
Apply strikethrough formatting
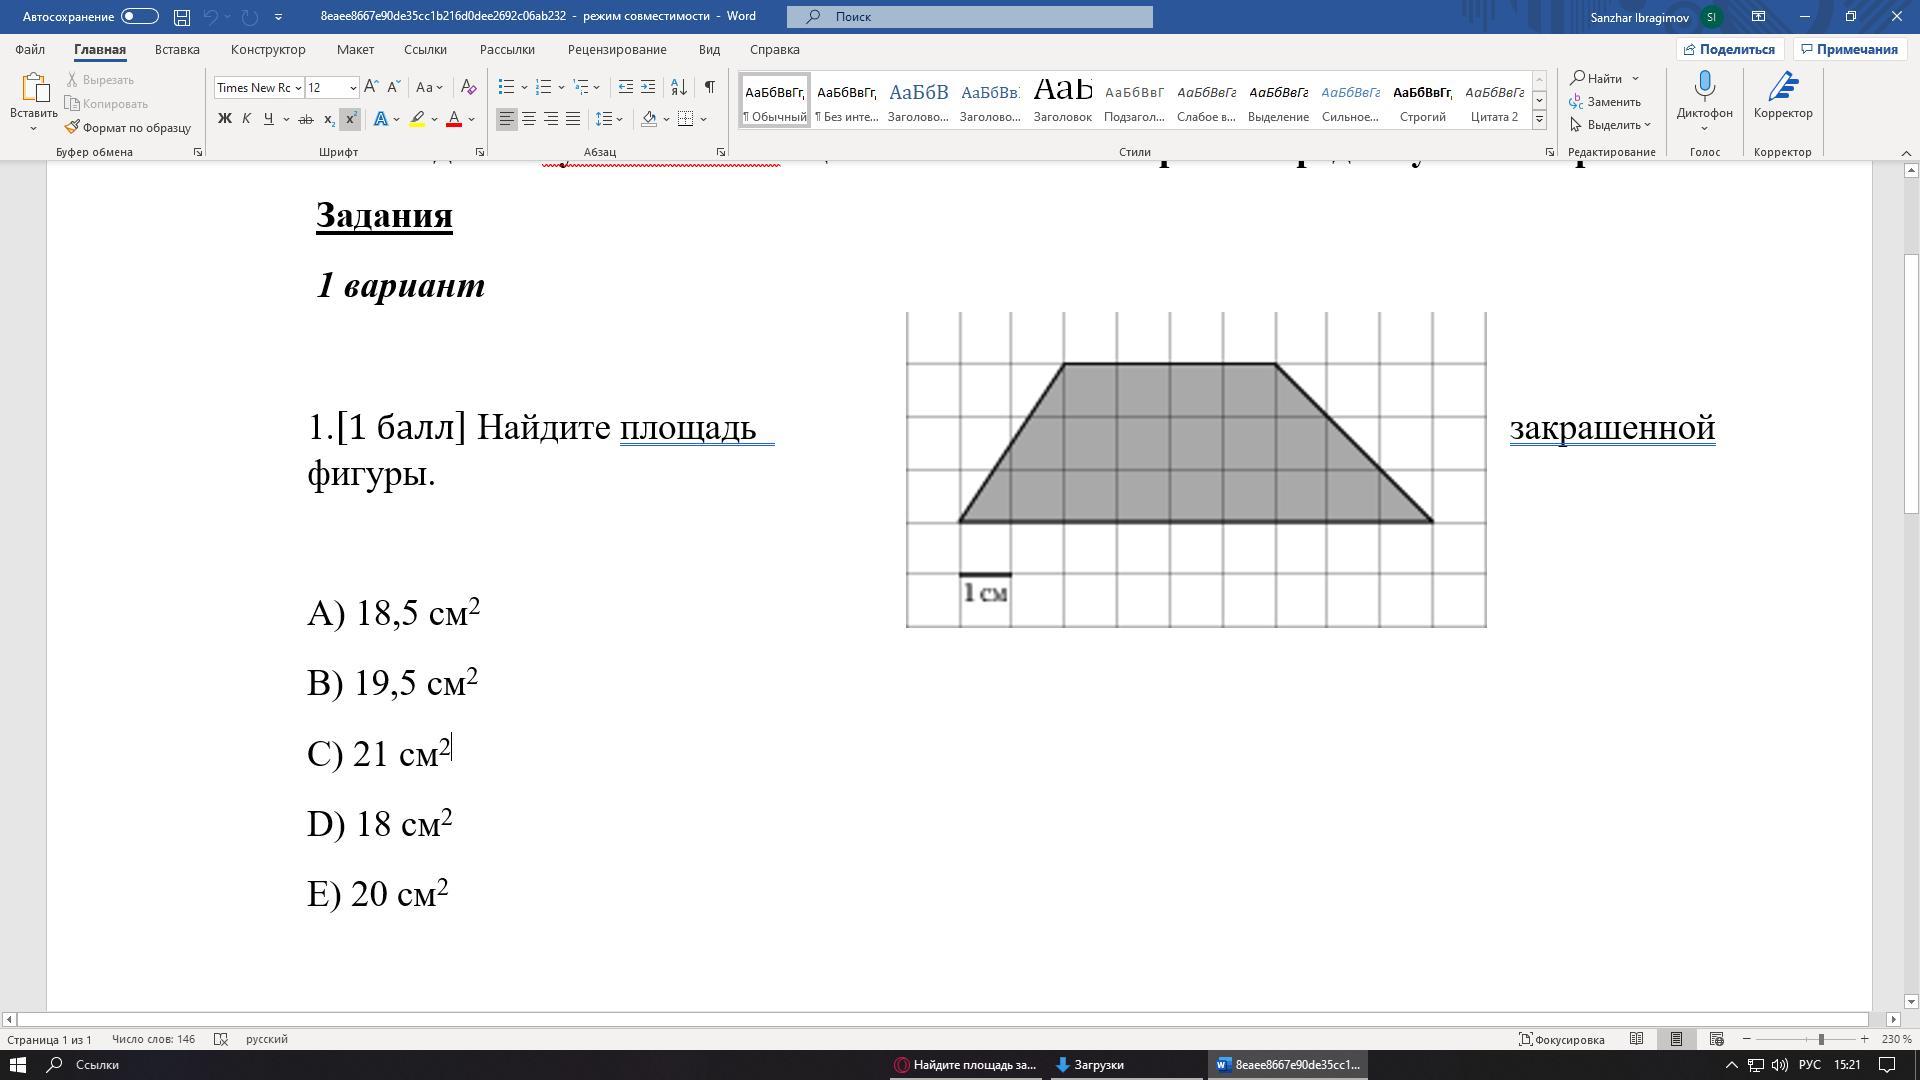click(x=306, y=119)
